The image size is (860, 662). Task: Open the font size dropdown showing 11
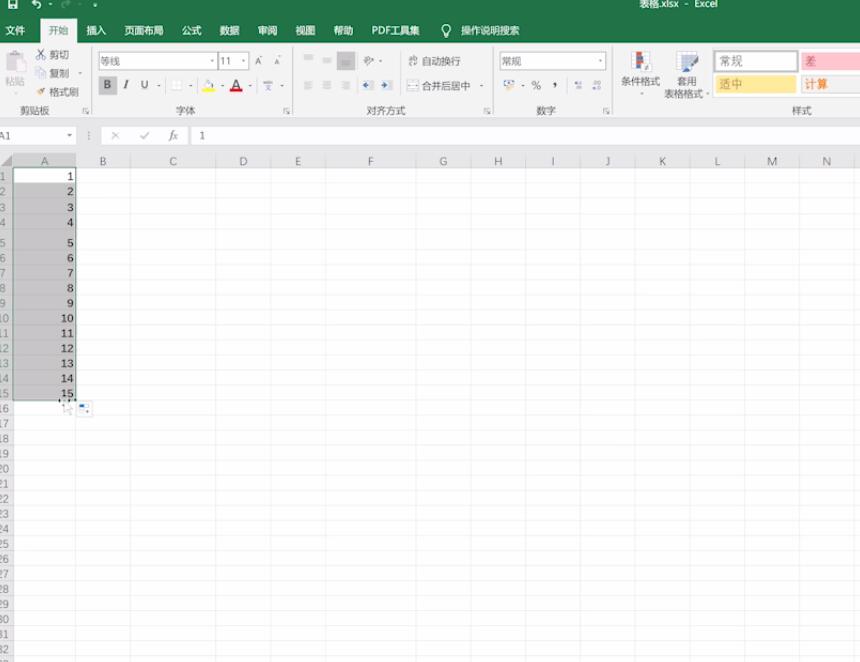244,61
